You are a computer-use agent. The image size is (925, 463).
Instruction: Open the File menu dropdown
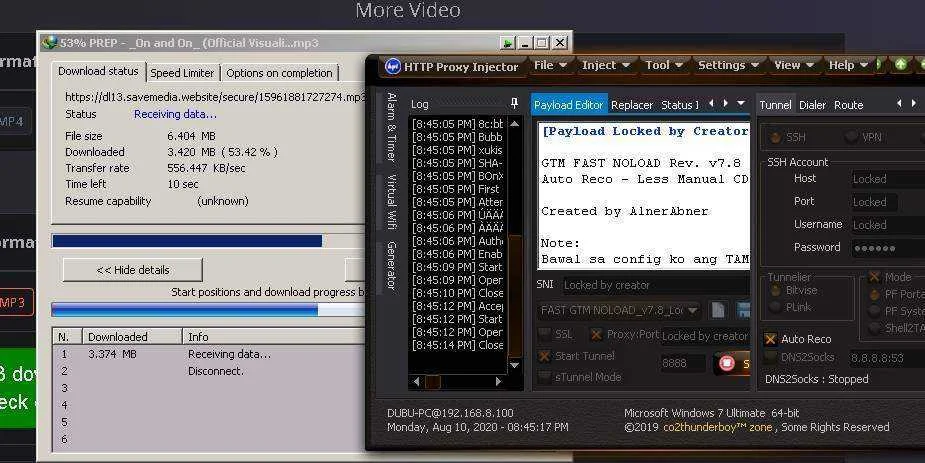coord(550,65)
